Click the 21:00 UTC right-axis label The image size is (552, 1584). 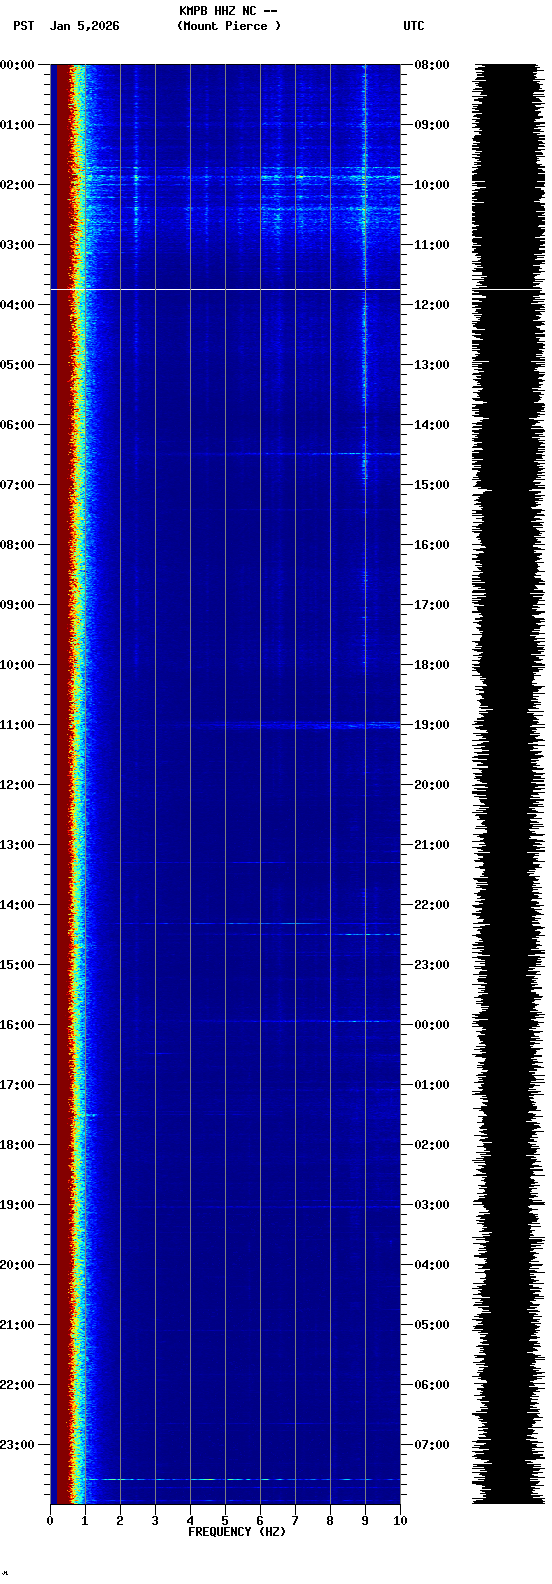point(432,845)
